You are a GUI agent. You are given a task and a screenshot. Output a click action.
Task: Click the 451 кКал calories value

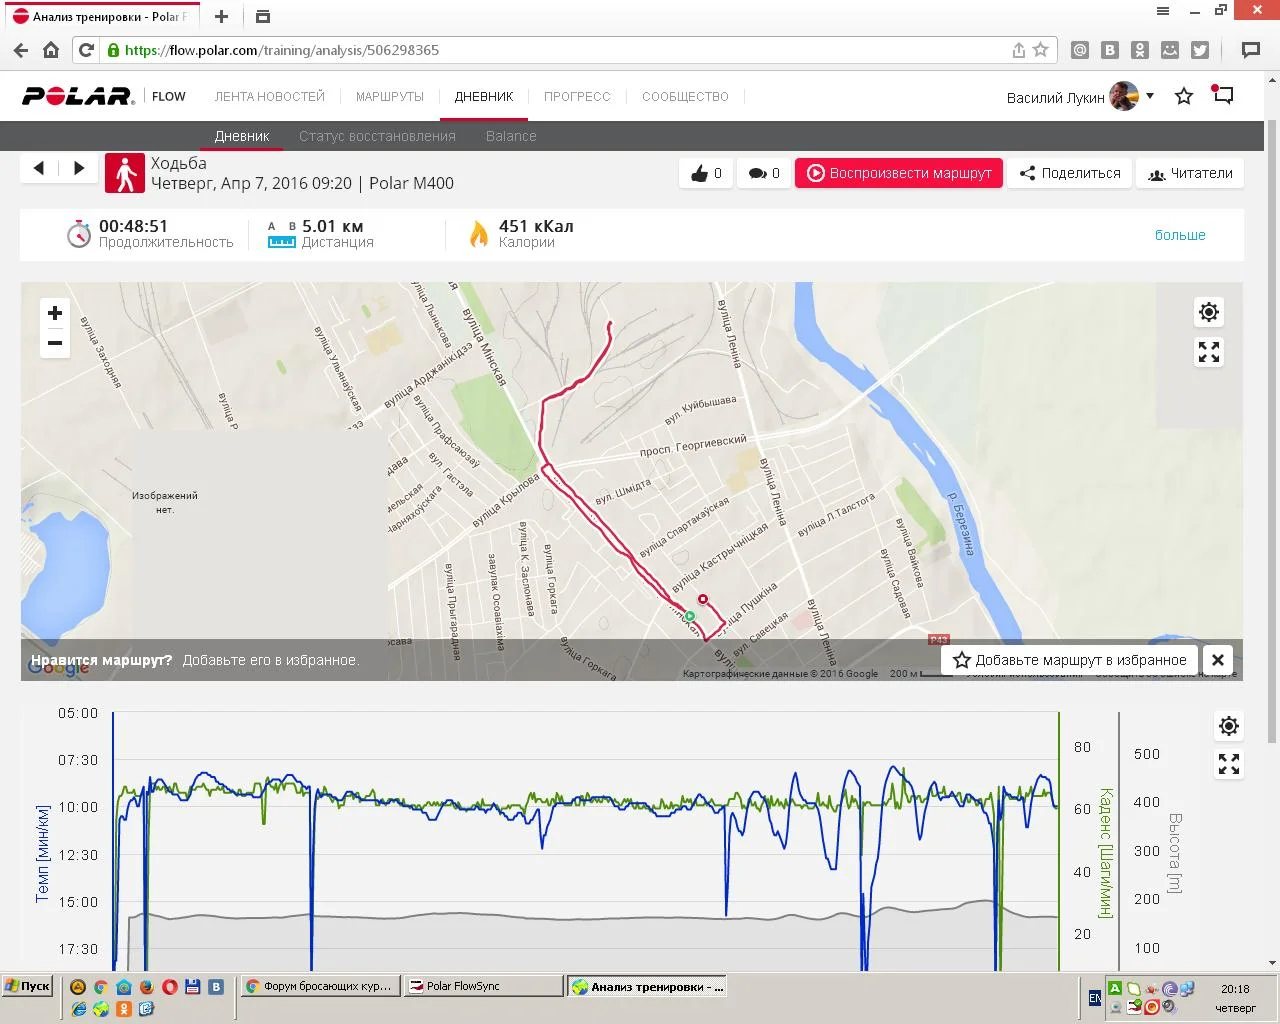(536, 226)
